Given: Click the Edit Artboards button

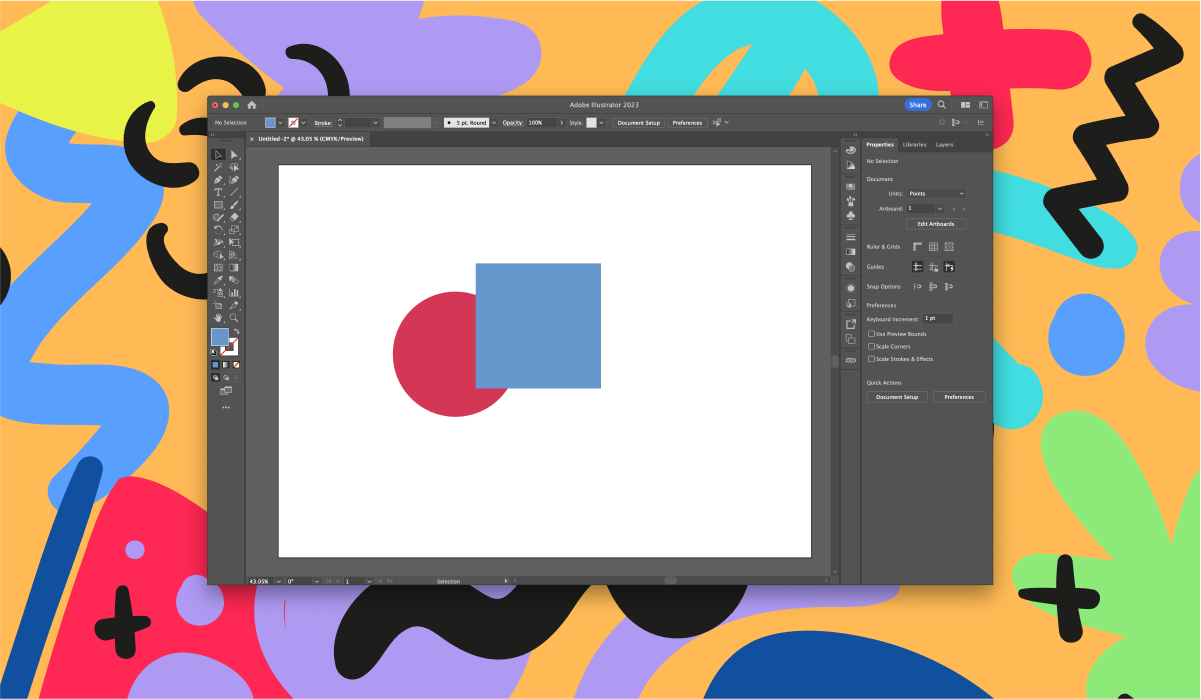Looking at the screenshot, I should click(935, 223).
